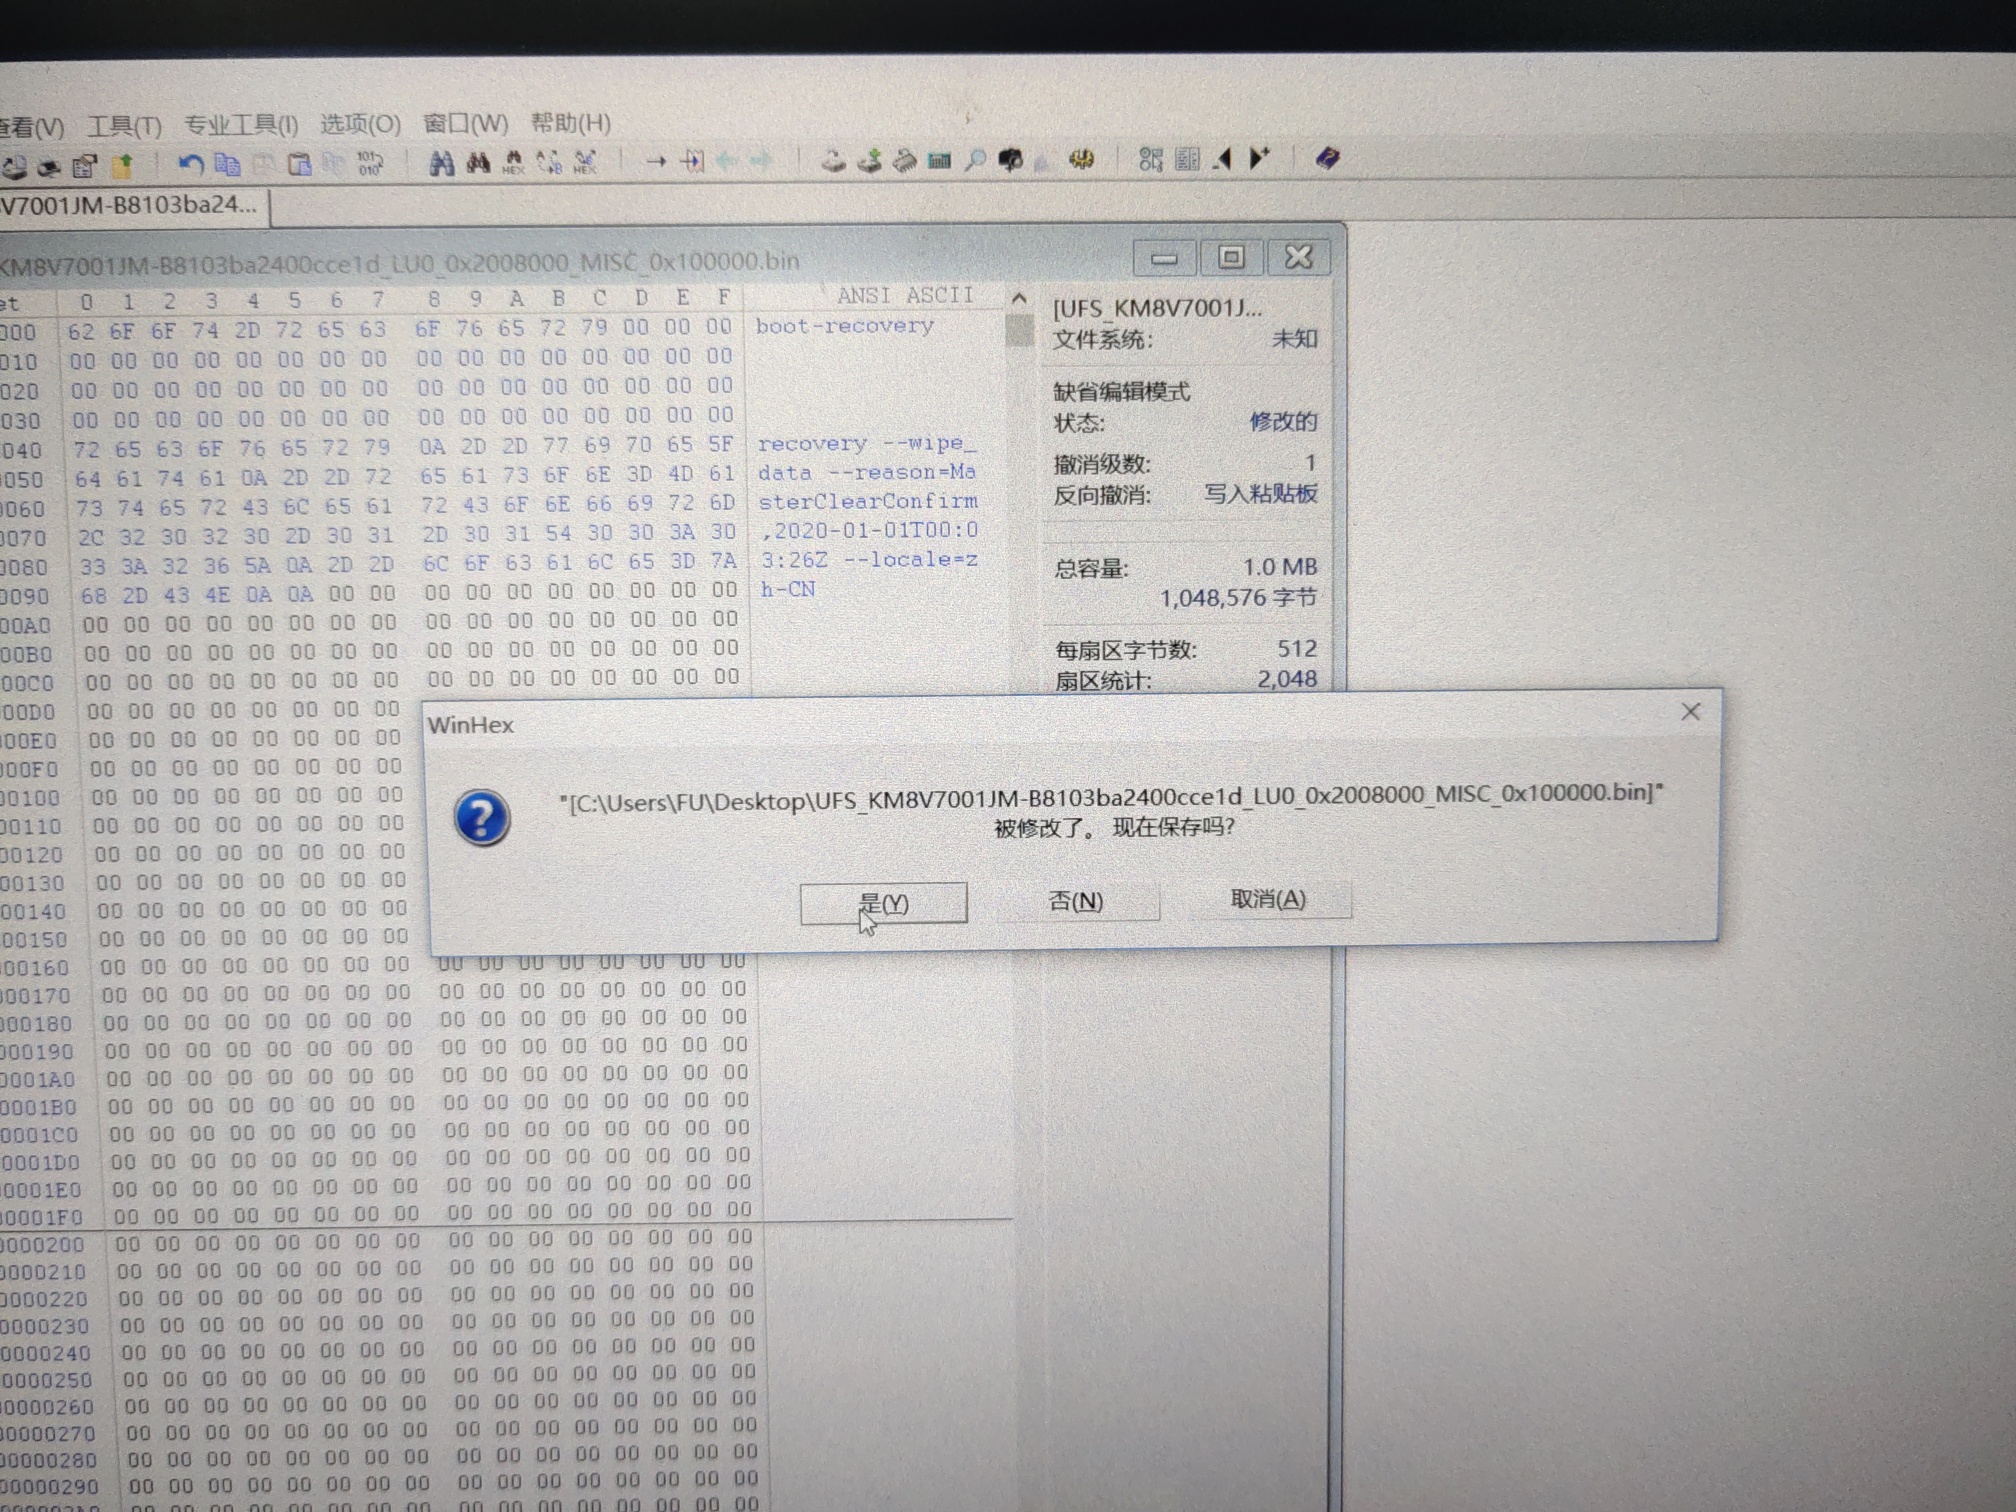Click the Open Disk toolbar icon

[x=832, y=160]
